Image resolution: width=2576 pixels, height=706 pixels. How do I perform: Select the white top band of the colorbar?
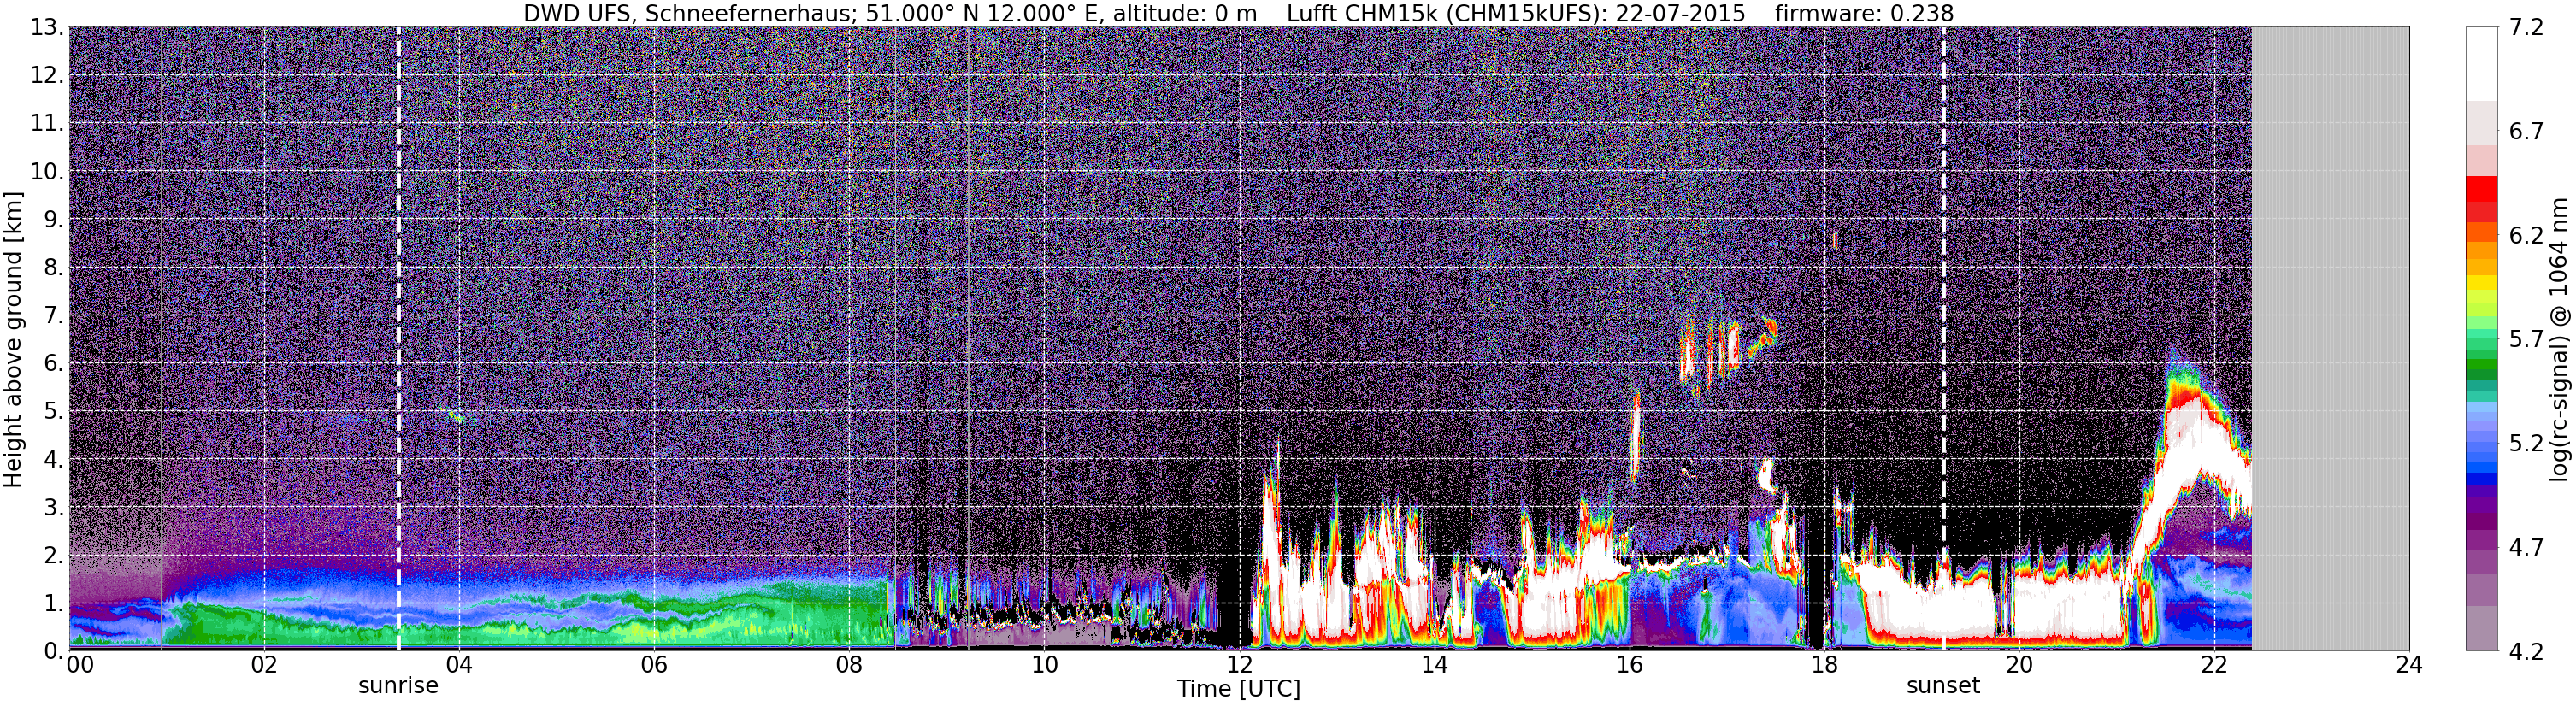[x=2481, y=63]
